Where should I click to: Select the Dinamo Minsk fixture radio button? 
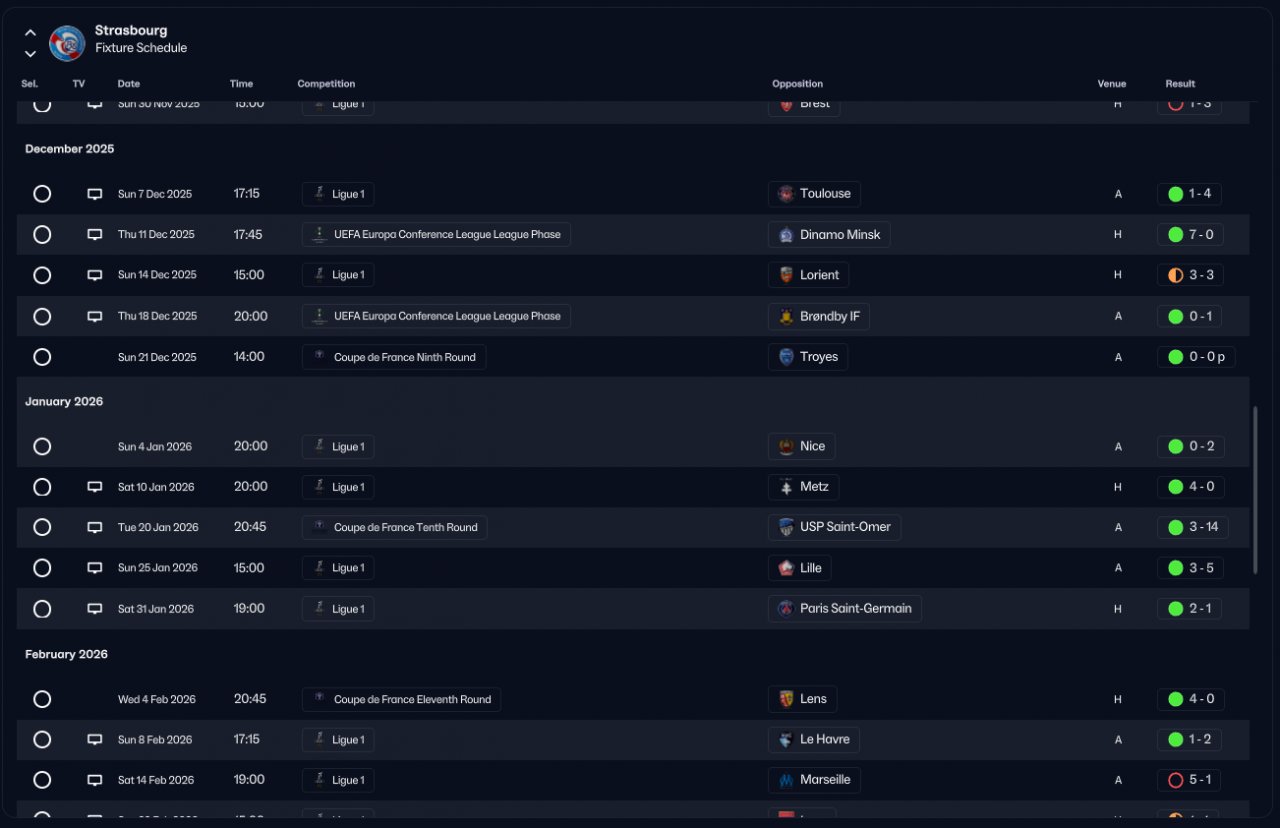pos(42,235)
